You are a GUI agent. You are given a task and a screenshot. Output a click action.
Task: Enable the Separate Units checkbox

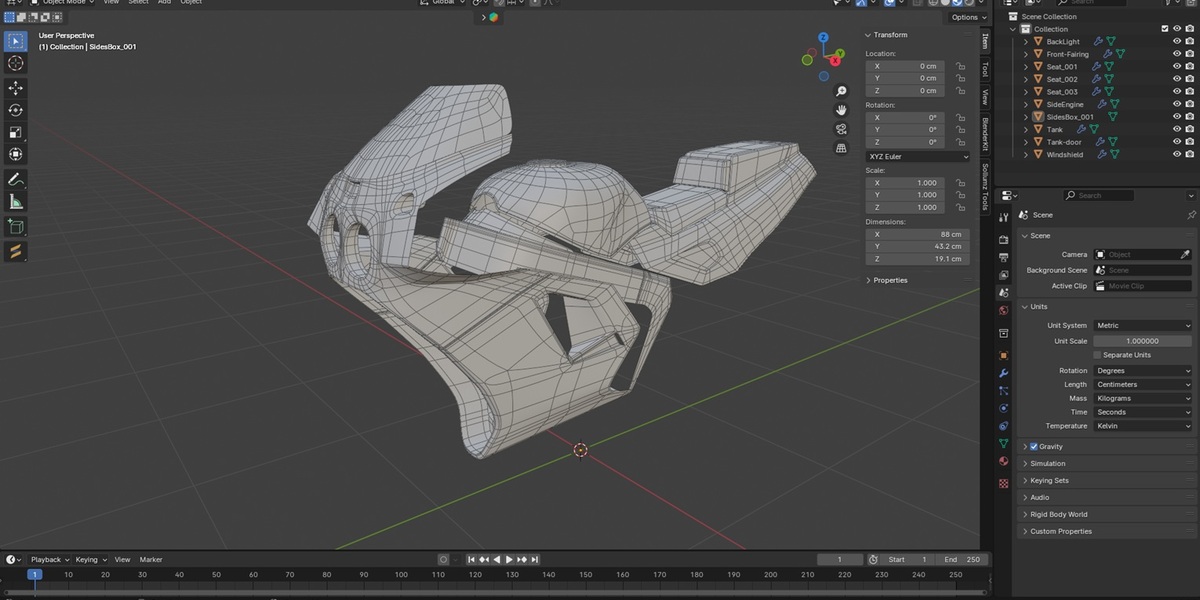coord(1097,355)
